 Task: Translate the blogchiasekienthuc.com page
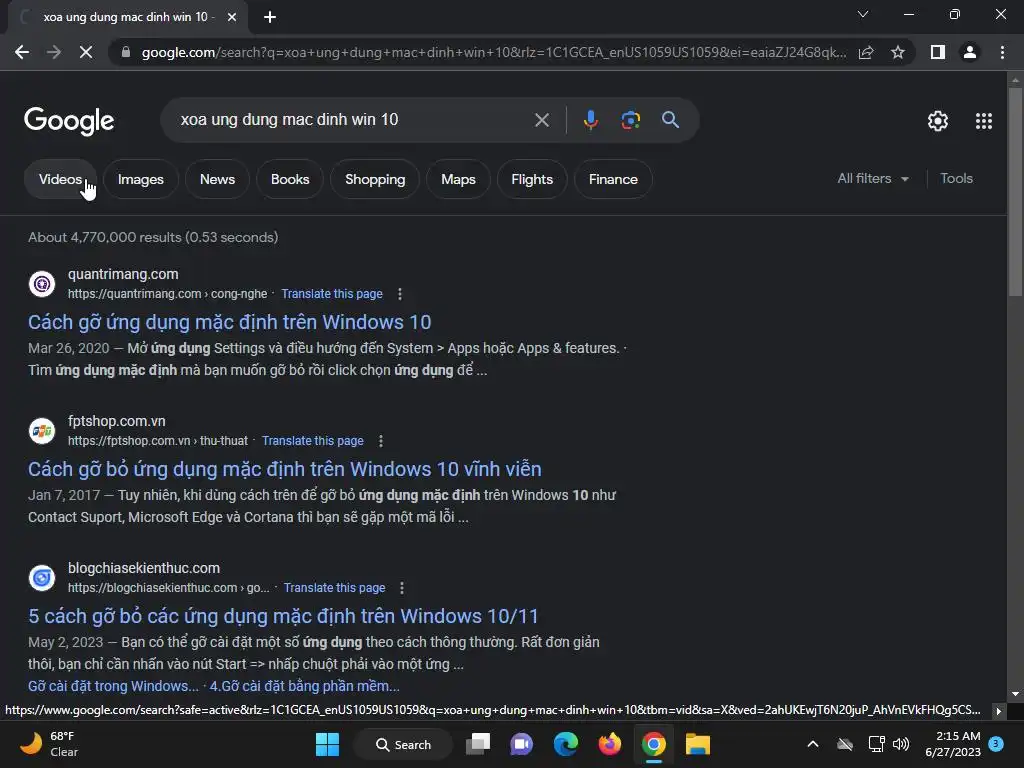(x=334, y=588)
